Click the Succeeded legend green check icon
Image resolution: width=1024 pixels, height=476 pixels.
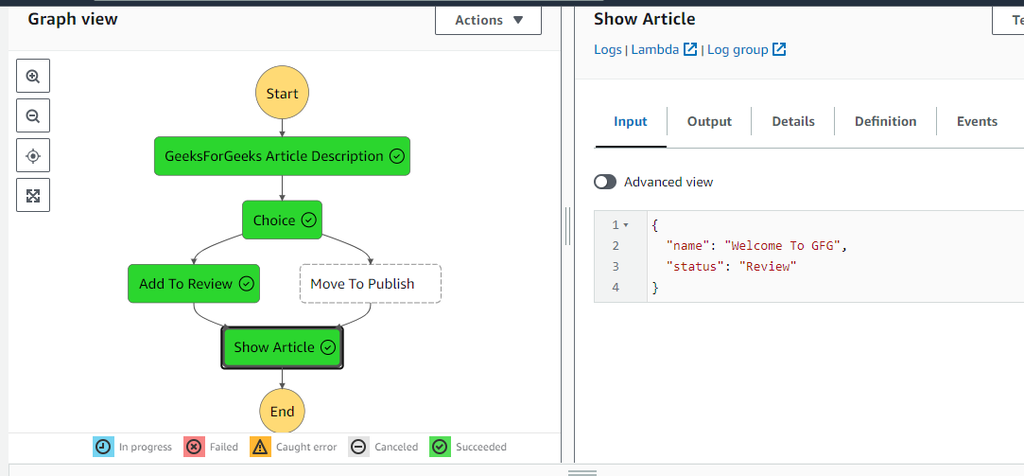pyautogui.click(x=439, y=447)
